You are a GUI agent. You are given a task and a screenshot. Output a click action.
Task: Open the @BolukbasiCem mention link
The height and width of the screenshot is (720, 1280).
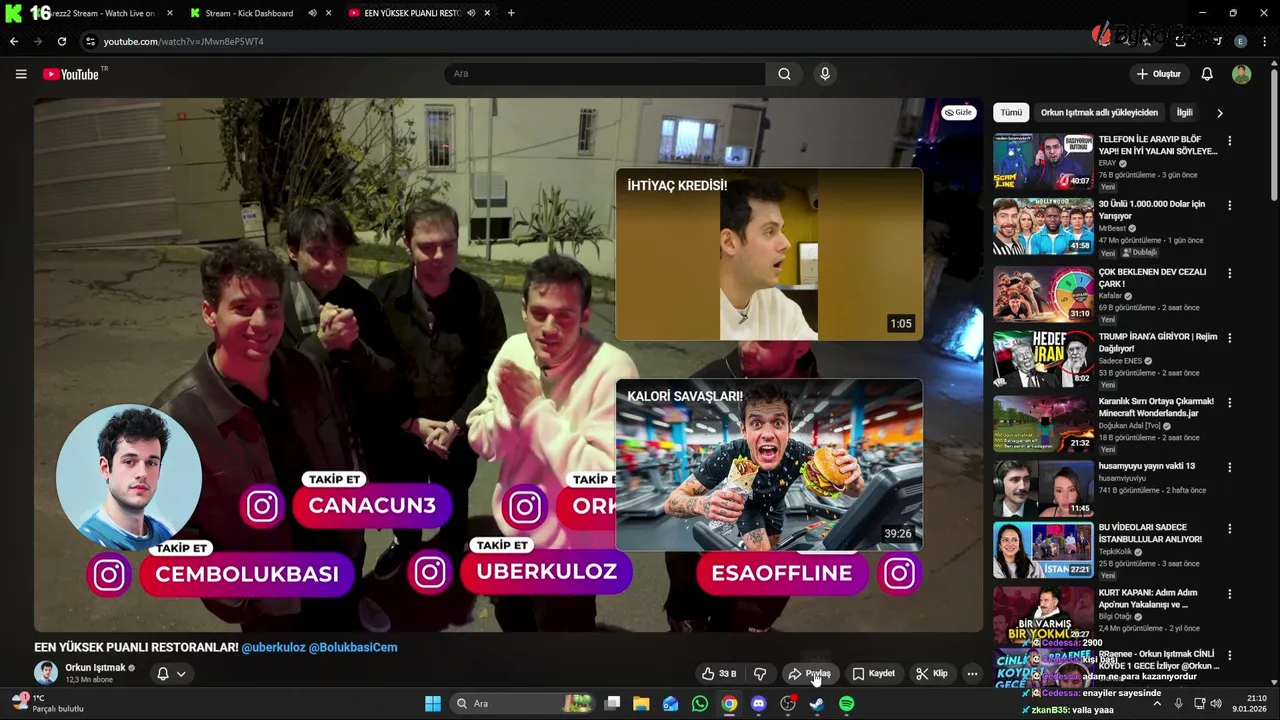pos(353,647)
